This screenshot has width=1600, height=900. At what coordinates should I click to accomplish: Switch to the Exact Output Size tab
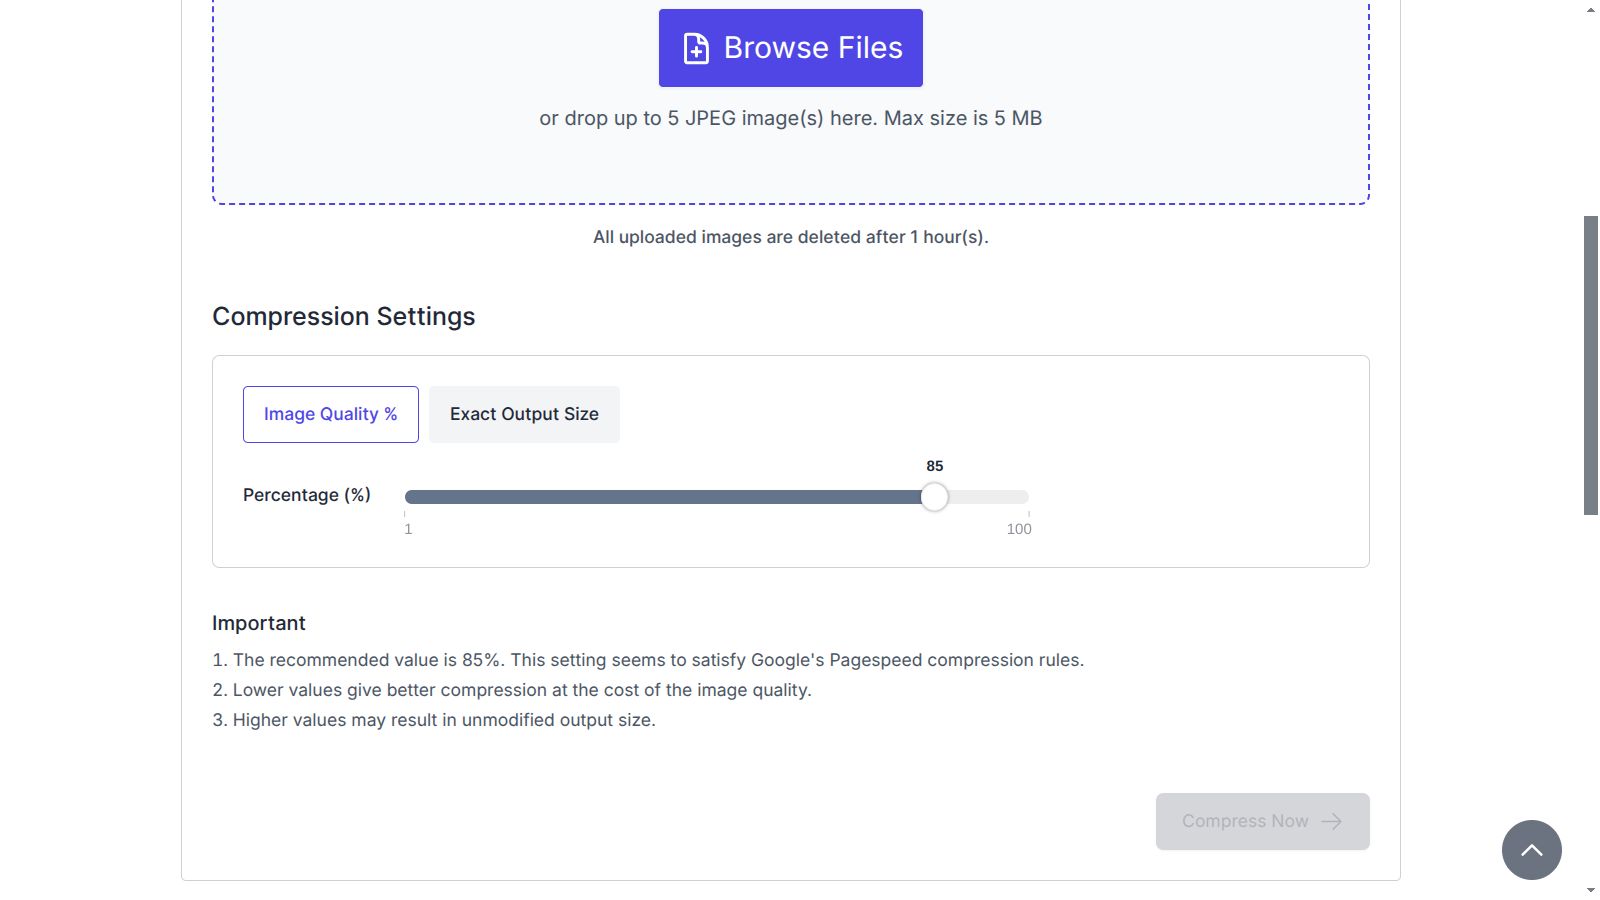tap(524, 414)
